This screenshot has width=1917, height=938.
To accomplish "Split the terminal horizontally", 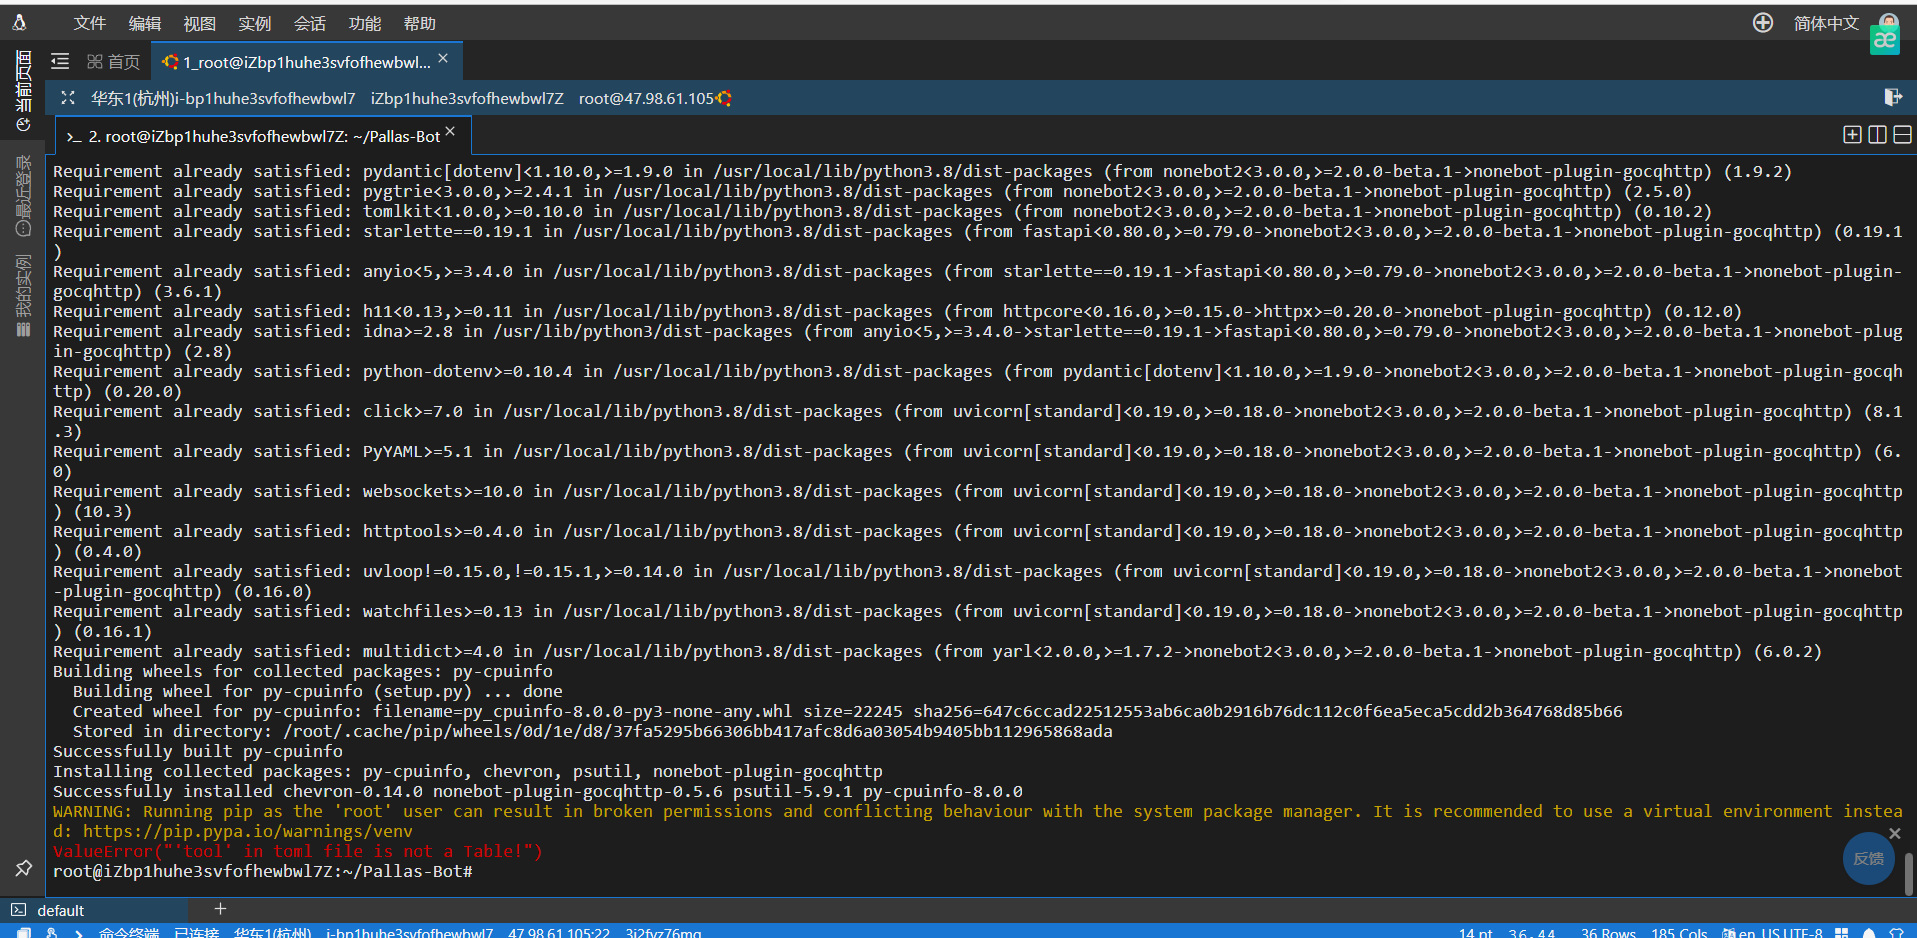I will tap(1902, 134).
